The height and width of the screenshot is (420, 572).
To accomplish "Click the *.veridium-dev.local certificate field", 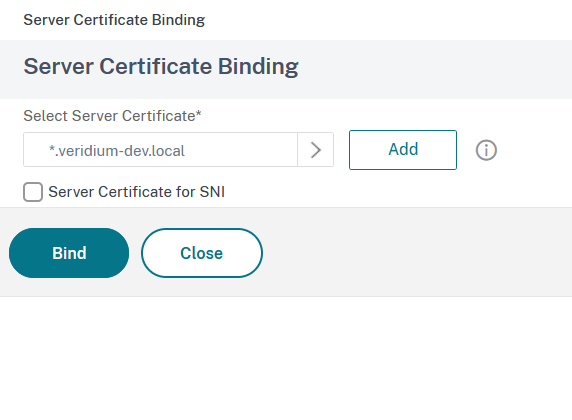I will pyautogui.click(x=161, y=150).
